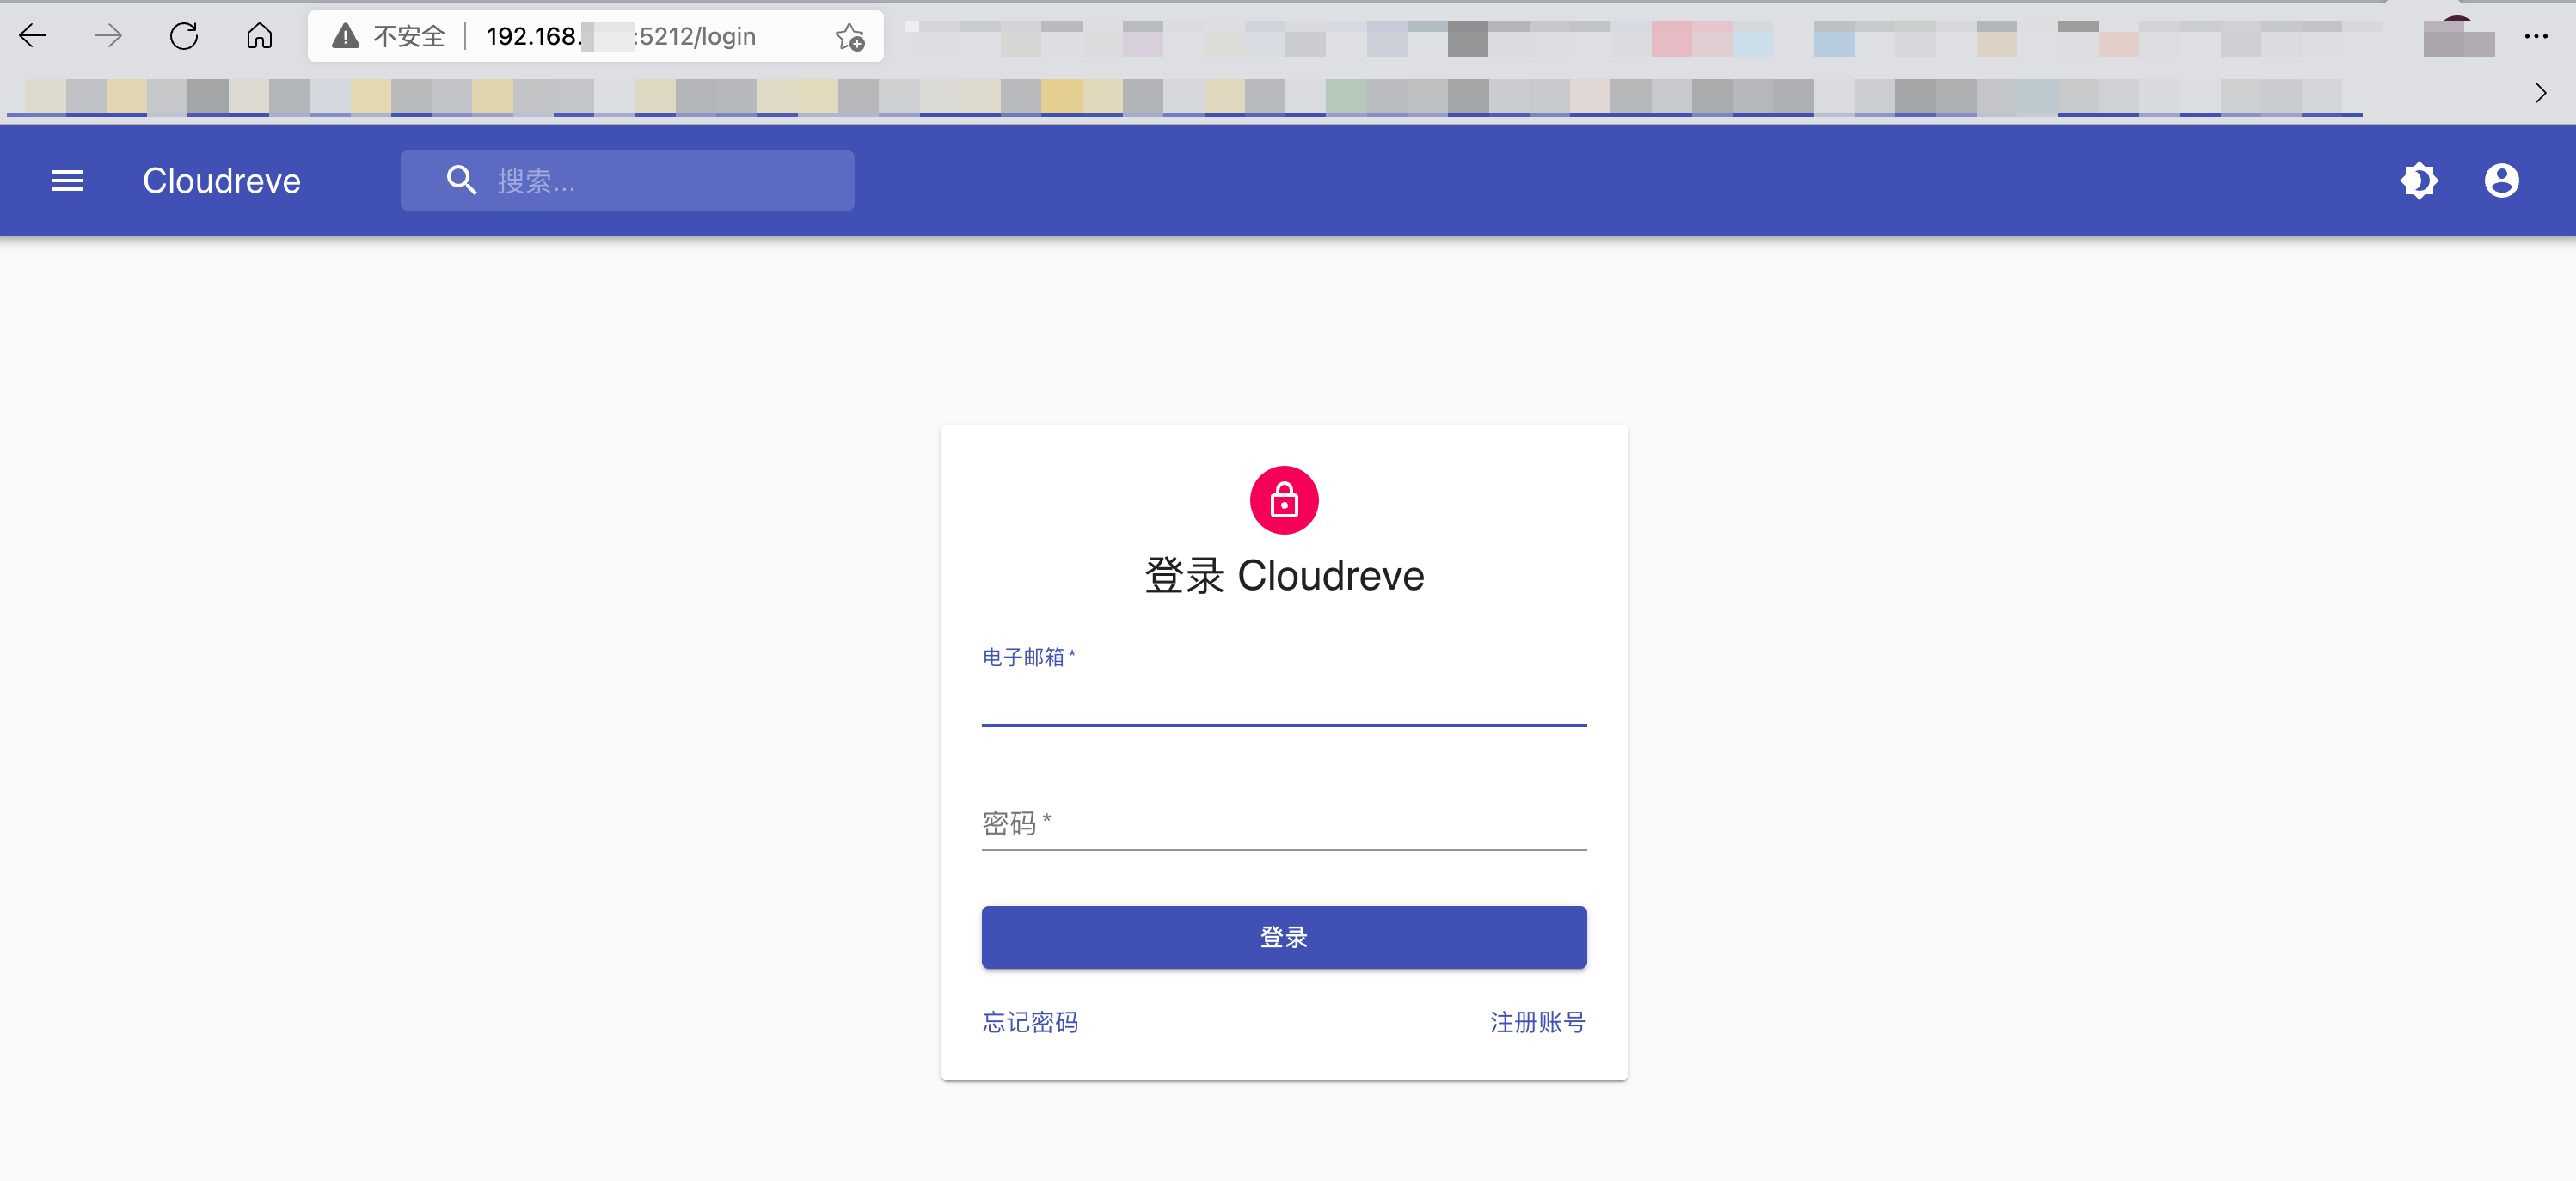Open the 忘记密码 link
Screen dimensions: 2576x1181
point(1030,1022)
